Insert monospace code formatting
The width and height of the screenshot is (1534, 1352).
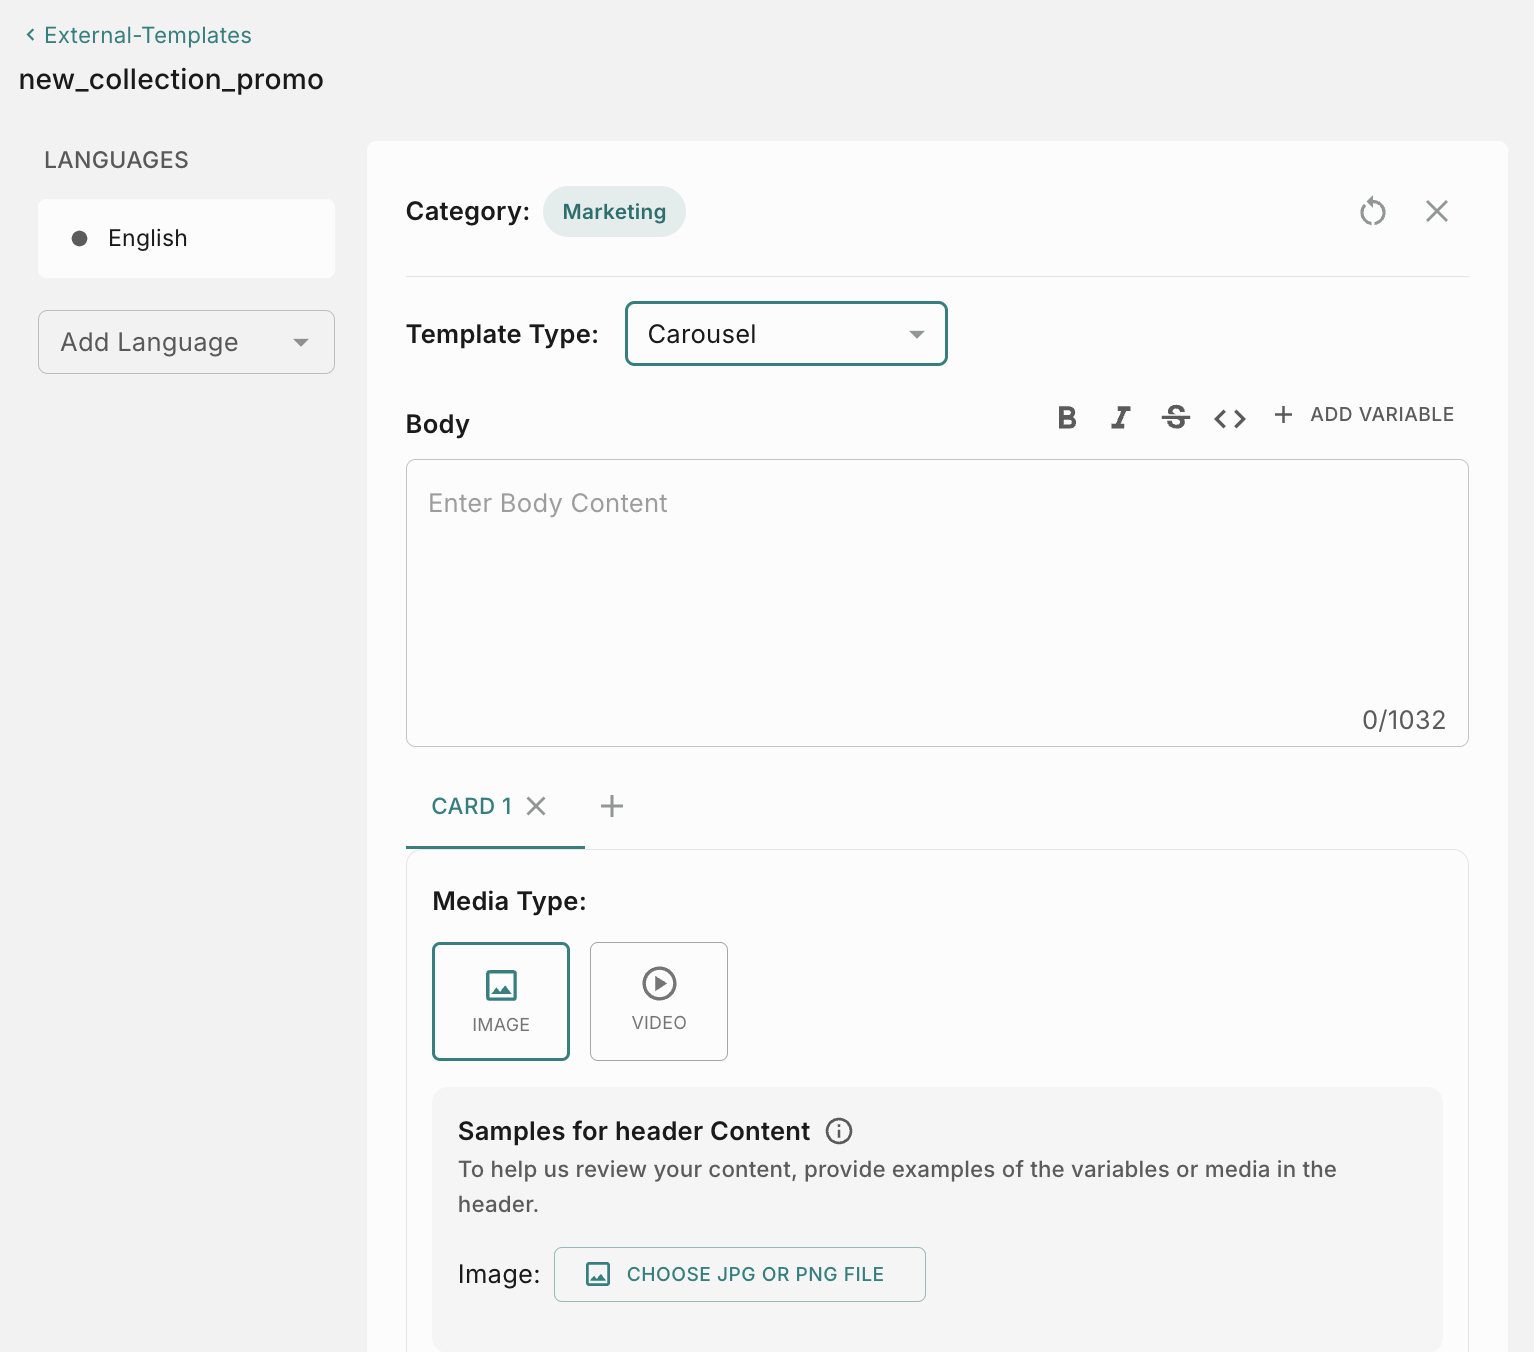tap(1229, 418)
